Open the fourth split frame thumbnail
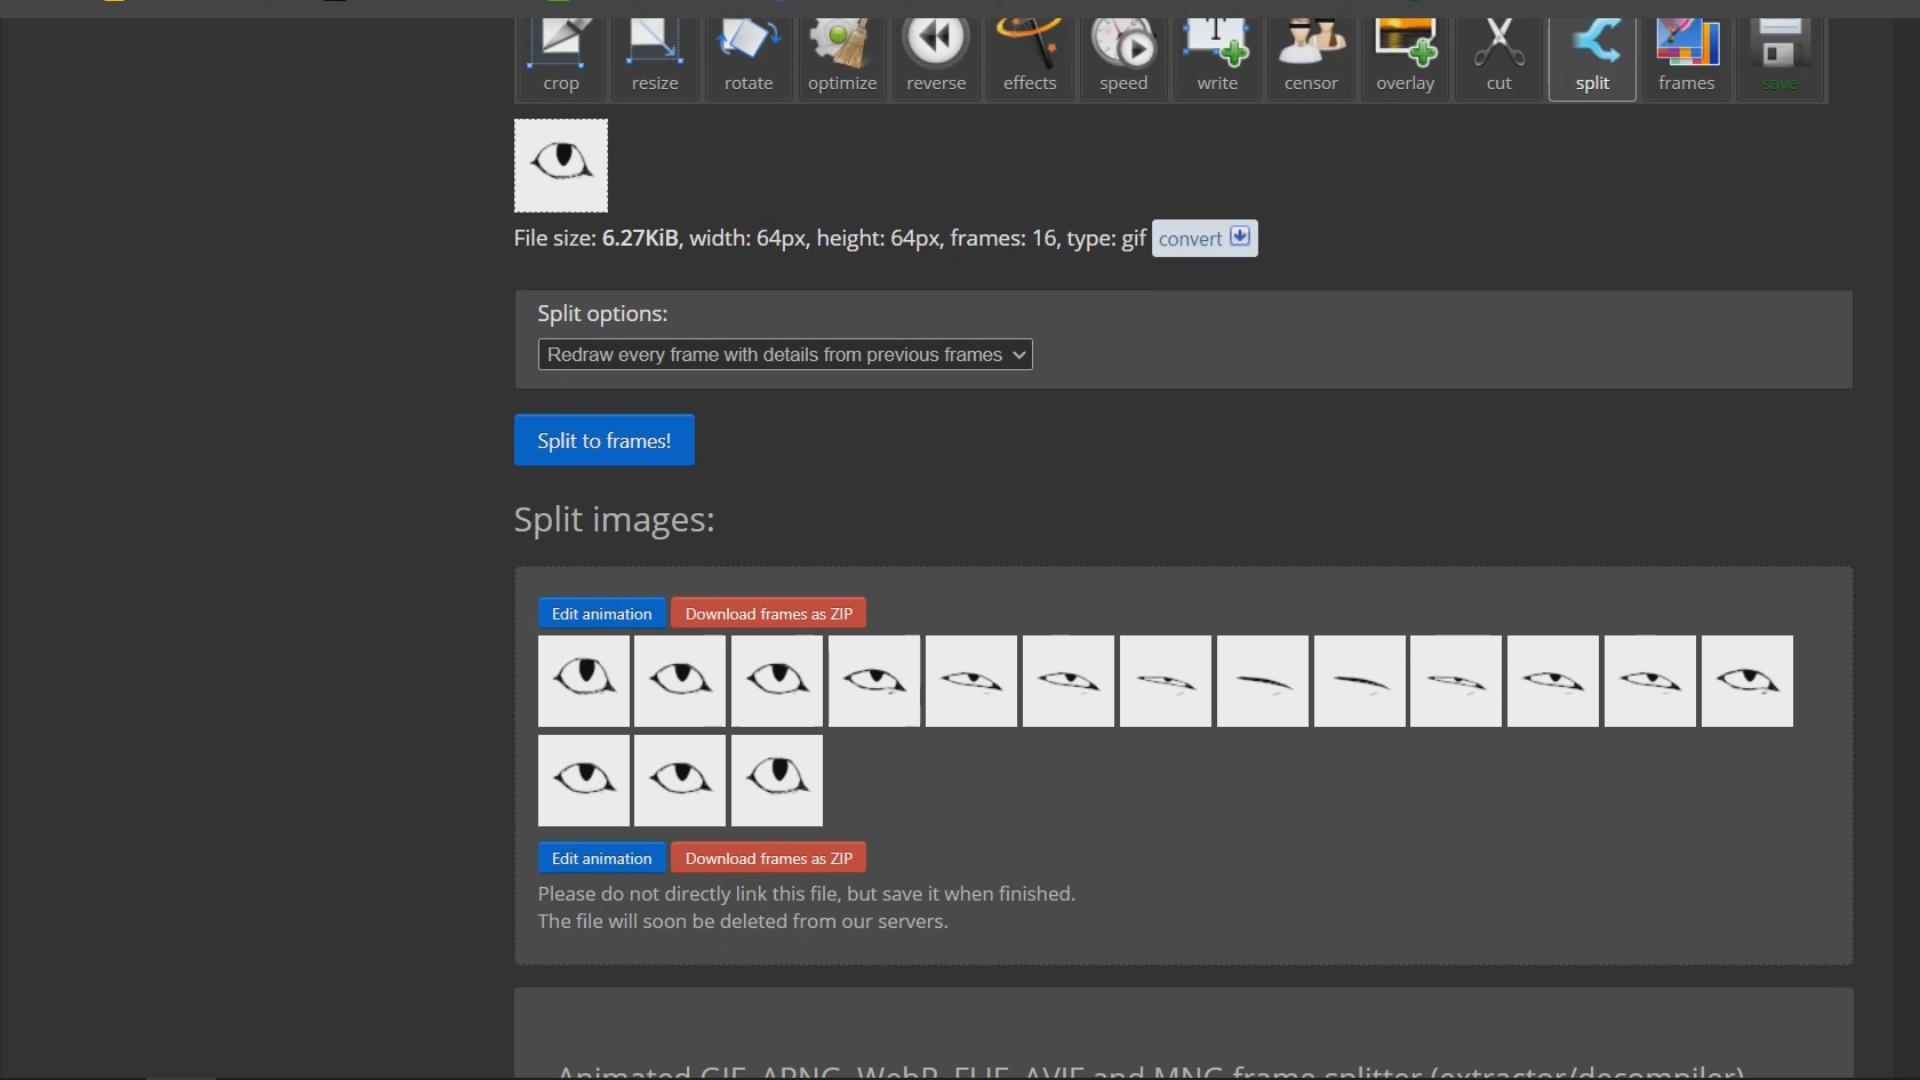The width and height of the screenshot is (1920, 1080). 875,681
